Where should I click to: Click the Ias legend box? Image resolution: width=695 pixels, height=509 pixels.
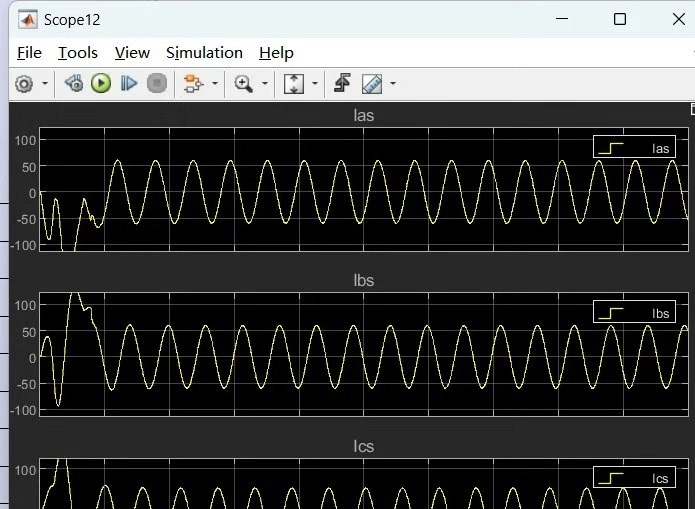[634, 147]
